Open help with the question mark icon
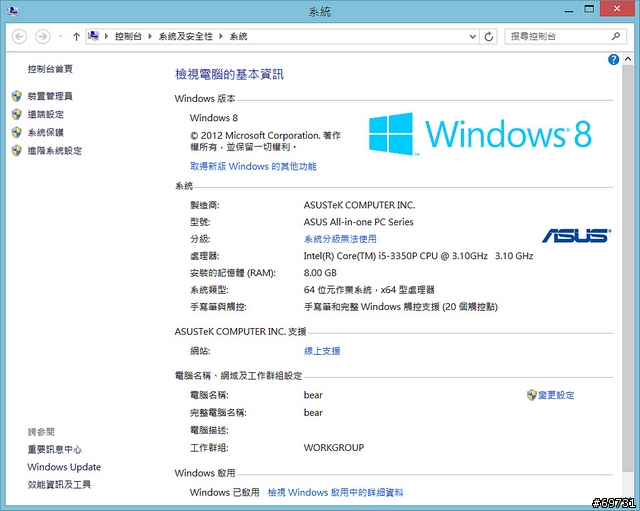The width and height of the screenshot is (640, 511). point(613,60)
